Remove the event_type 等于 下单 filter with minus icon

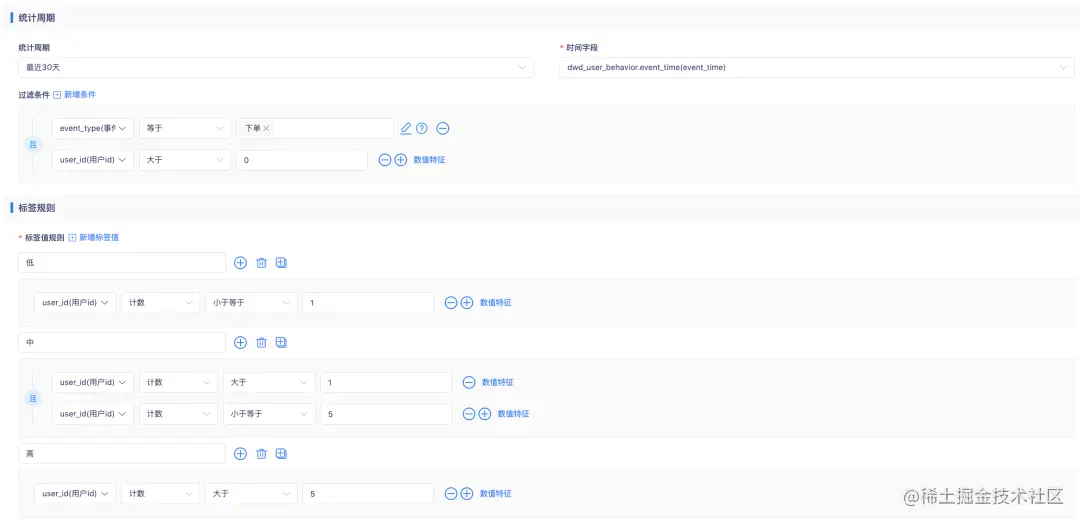pyautogui.click(x=443, y=128)
